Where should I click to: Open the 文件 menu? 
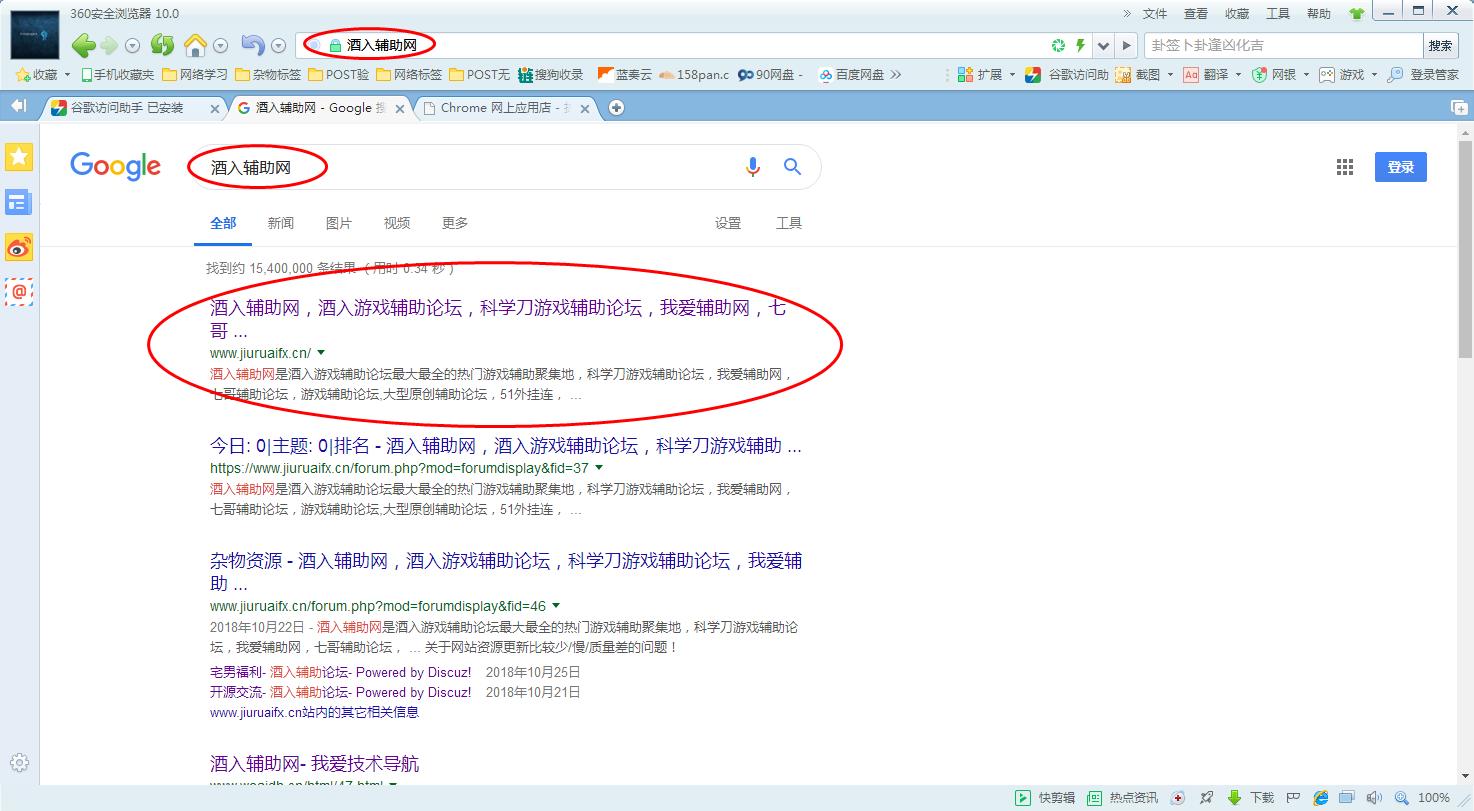point(1155,14)
